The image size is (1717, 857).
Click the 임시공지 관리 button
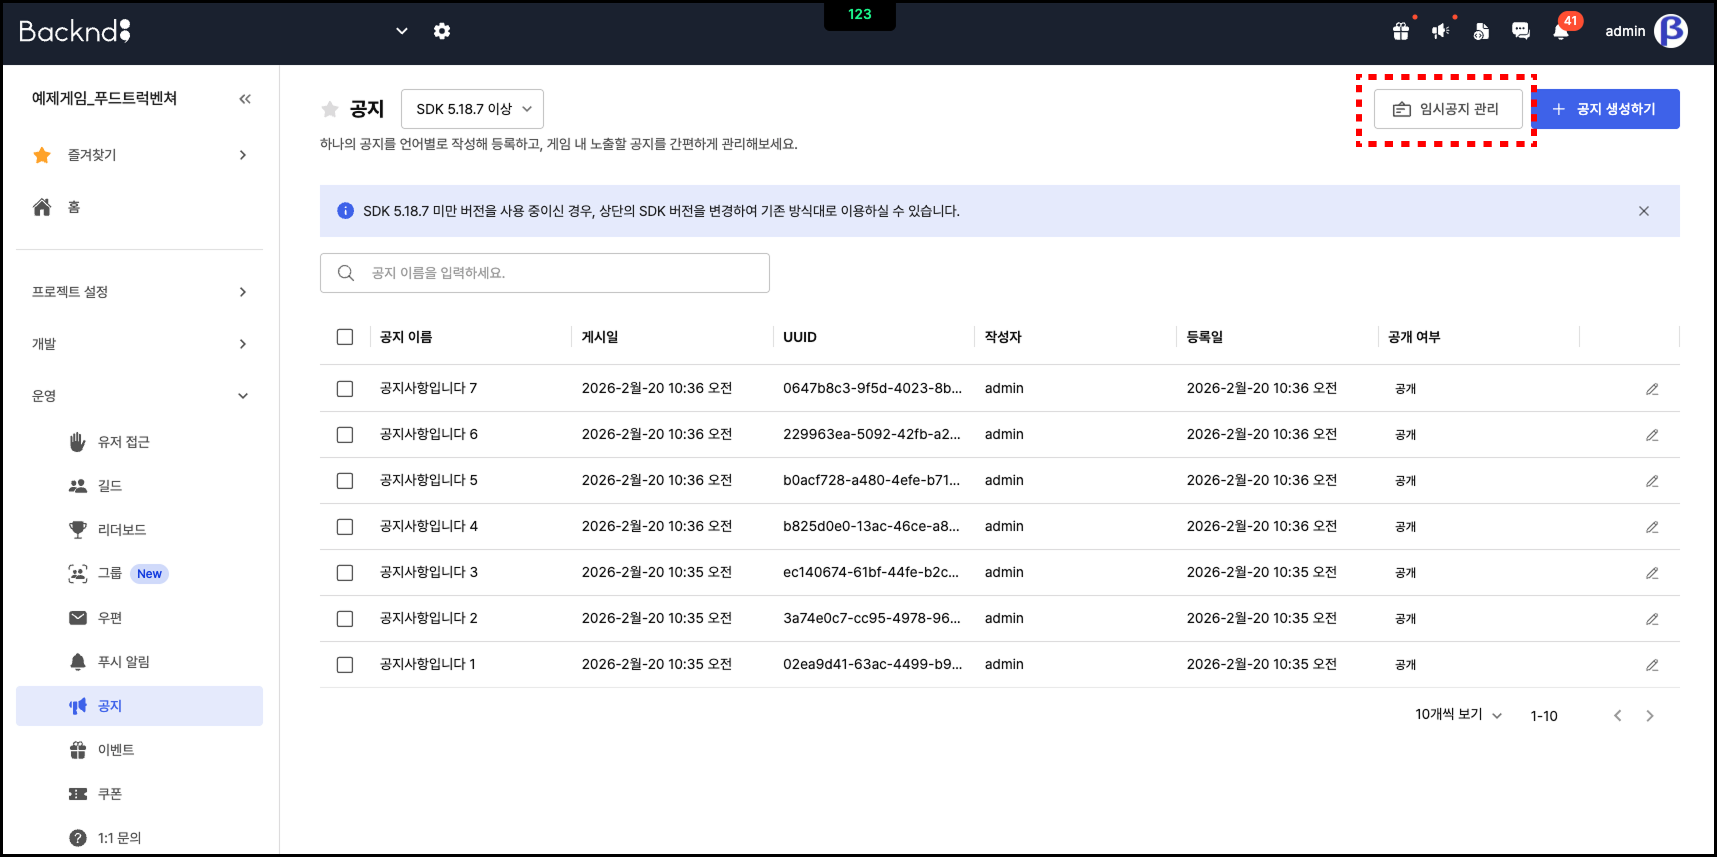tap(1447, 109)
